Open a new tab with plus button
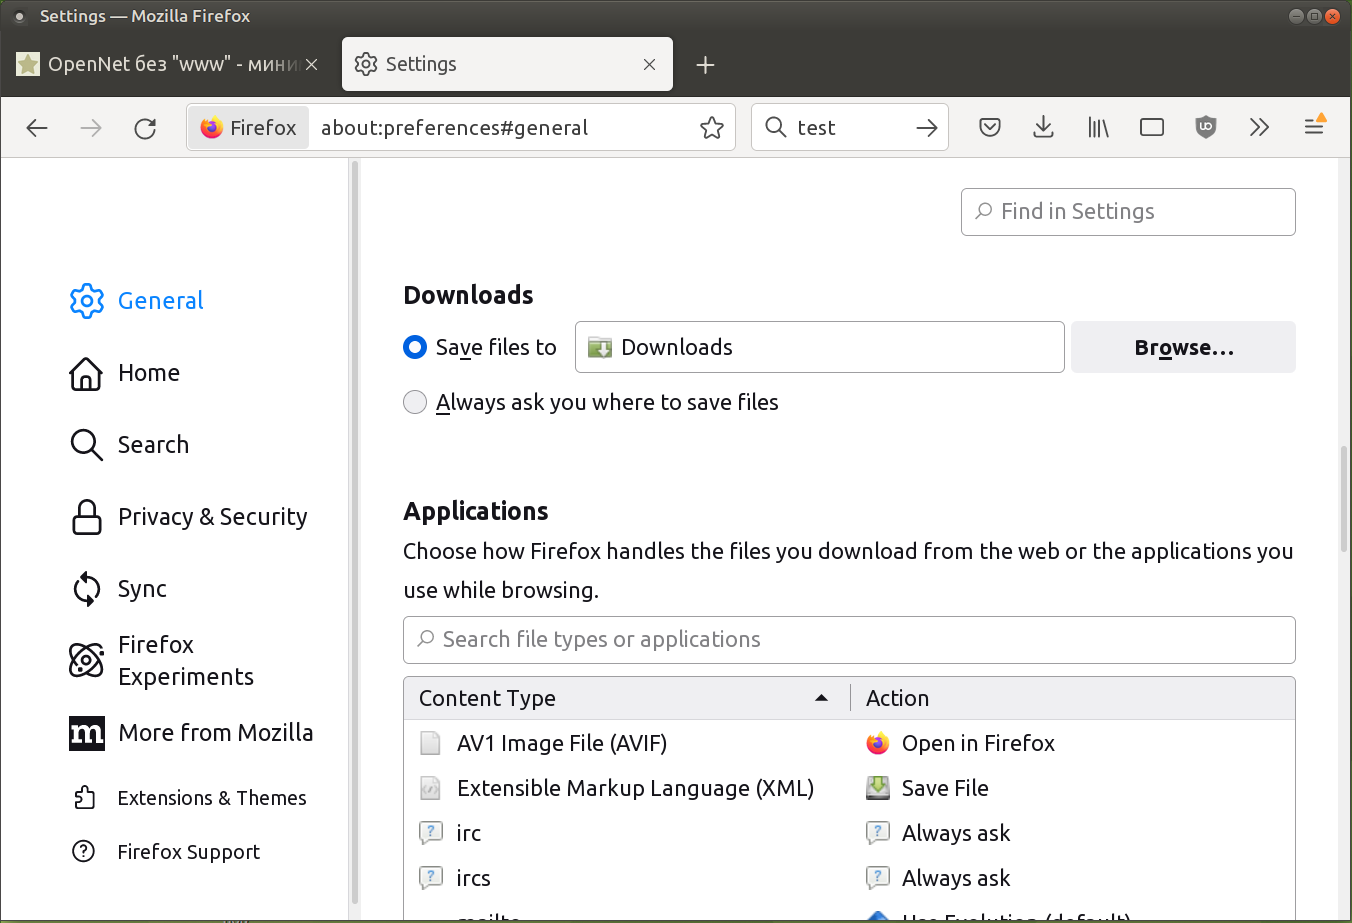The width and height of the screenshot is (1352, 923). (x=705, y=65)
